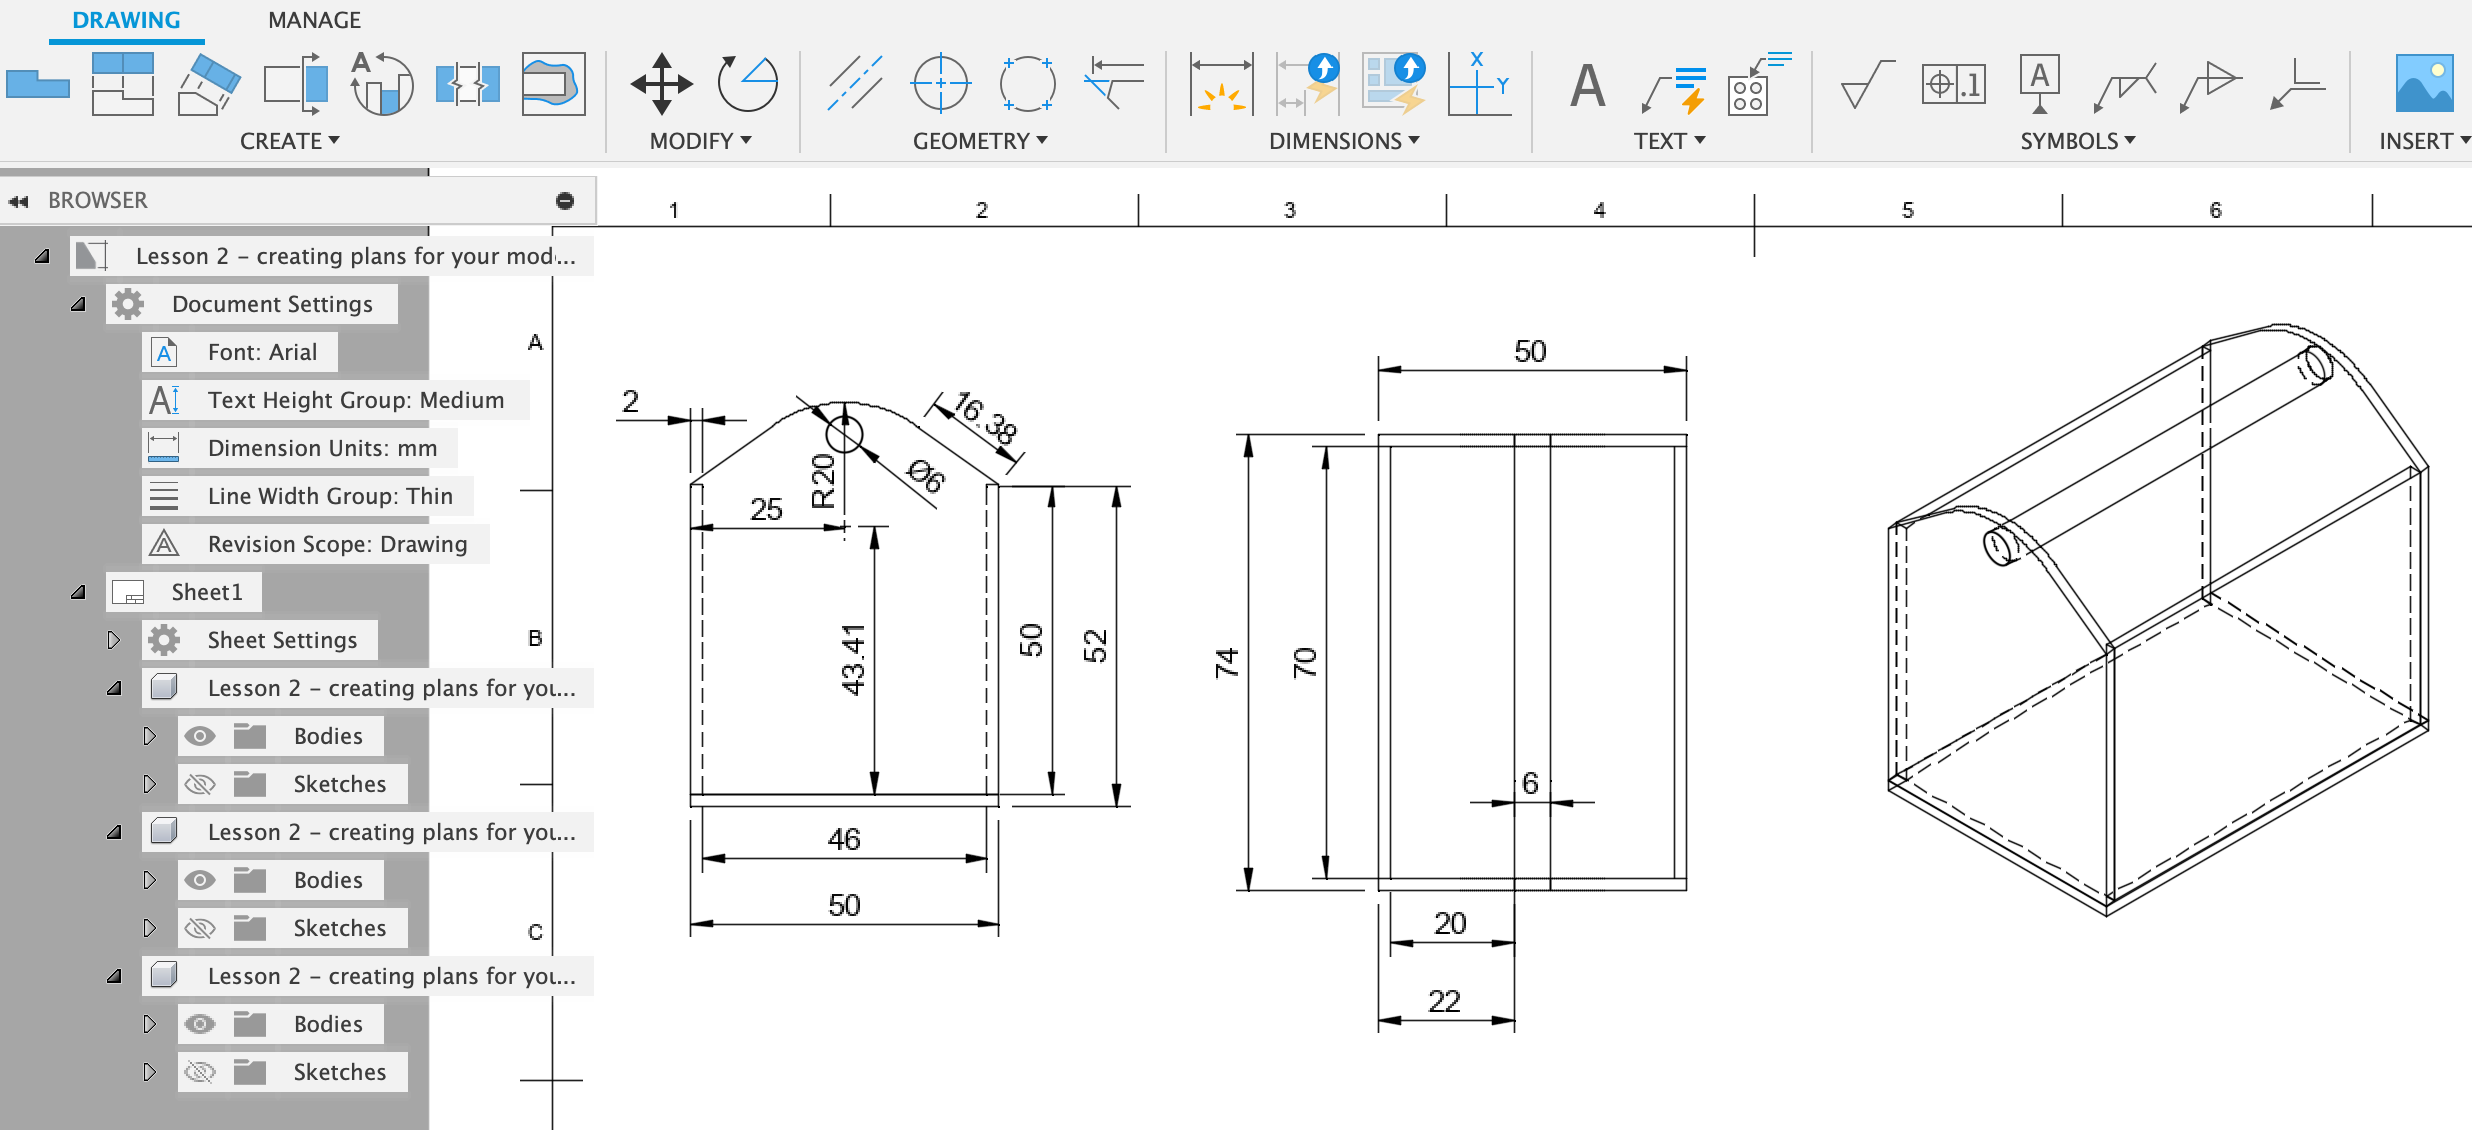The image size is (2472, 1130).
Task: Hide the first Bodies folder
Action: pos(200,737)
